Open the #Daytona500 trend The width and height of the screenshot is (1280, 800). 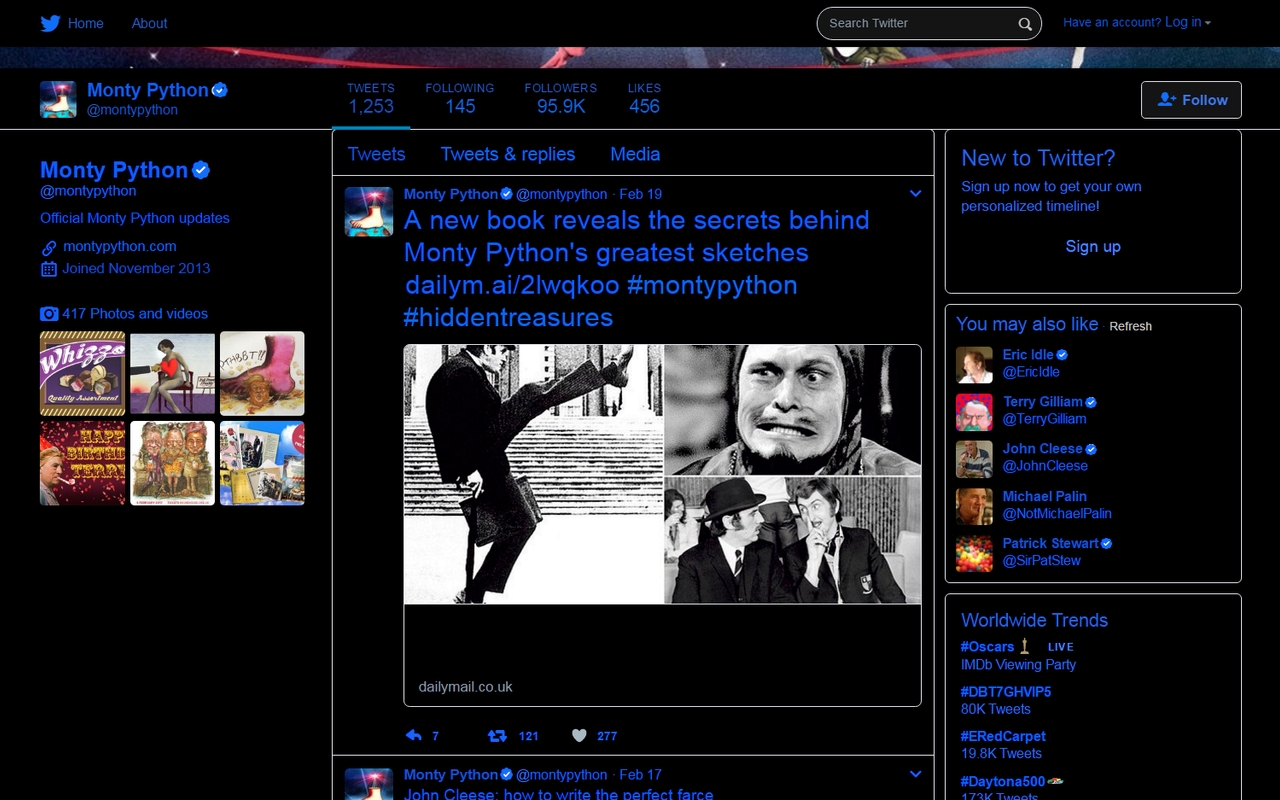pos(1003,781)
